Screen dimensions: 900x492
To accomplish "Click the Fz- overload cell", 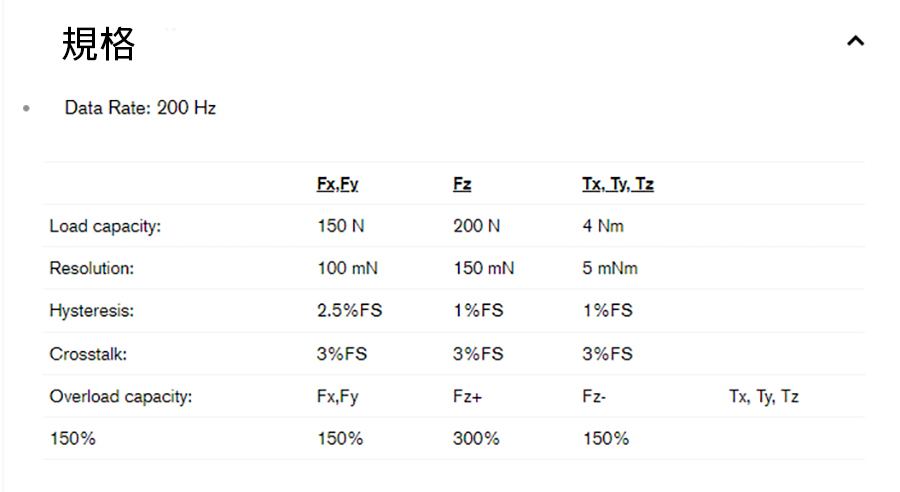I will point(594,396).
